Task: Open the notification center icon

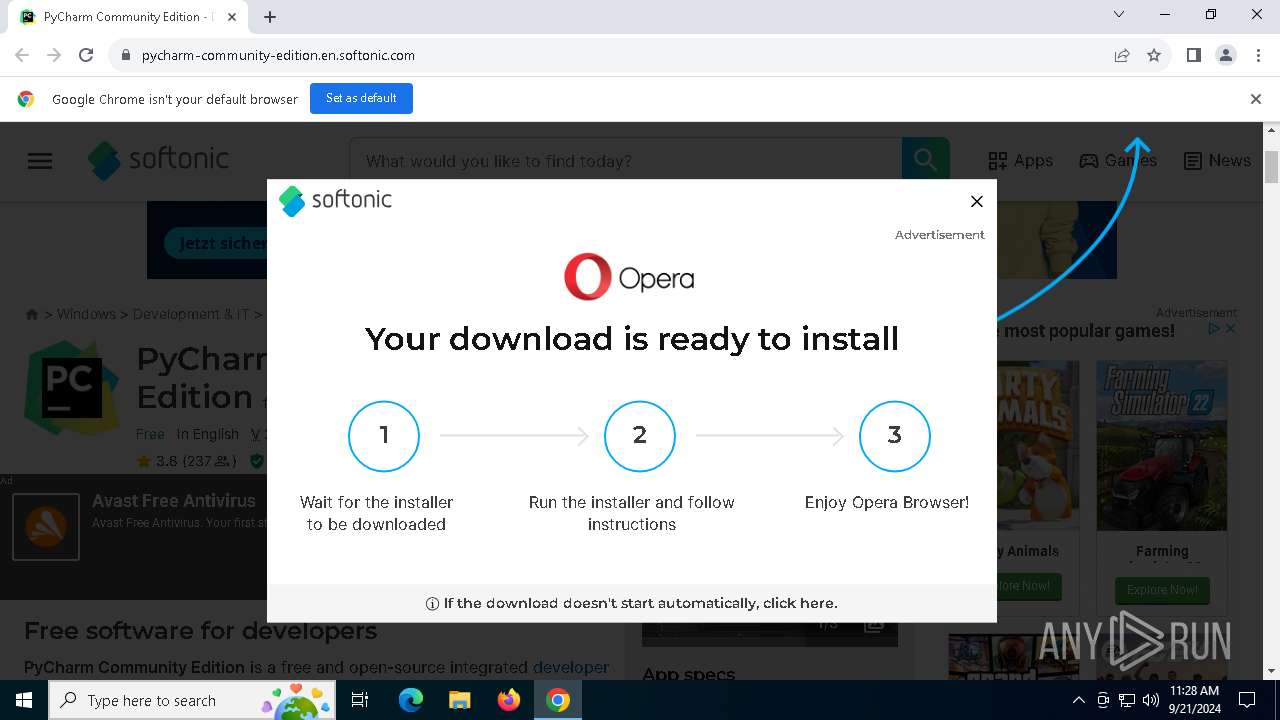Action: coord(1247,700)
